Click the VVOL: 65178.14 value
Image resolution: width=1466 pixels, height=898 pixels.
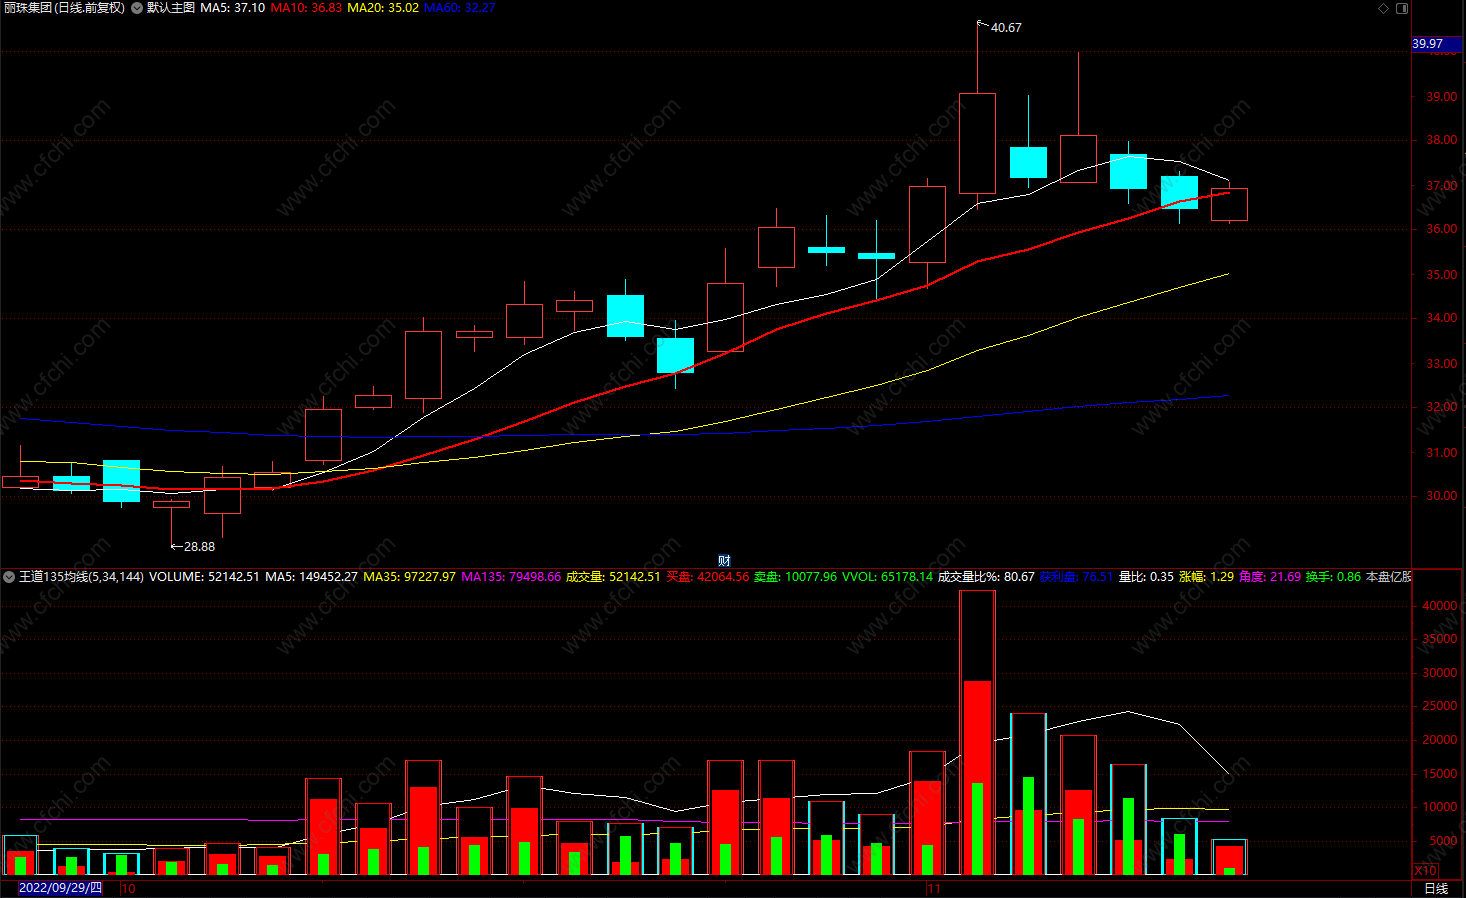(887, 577)
